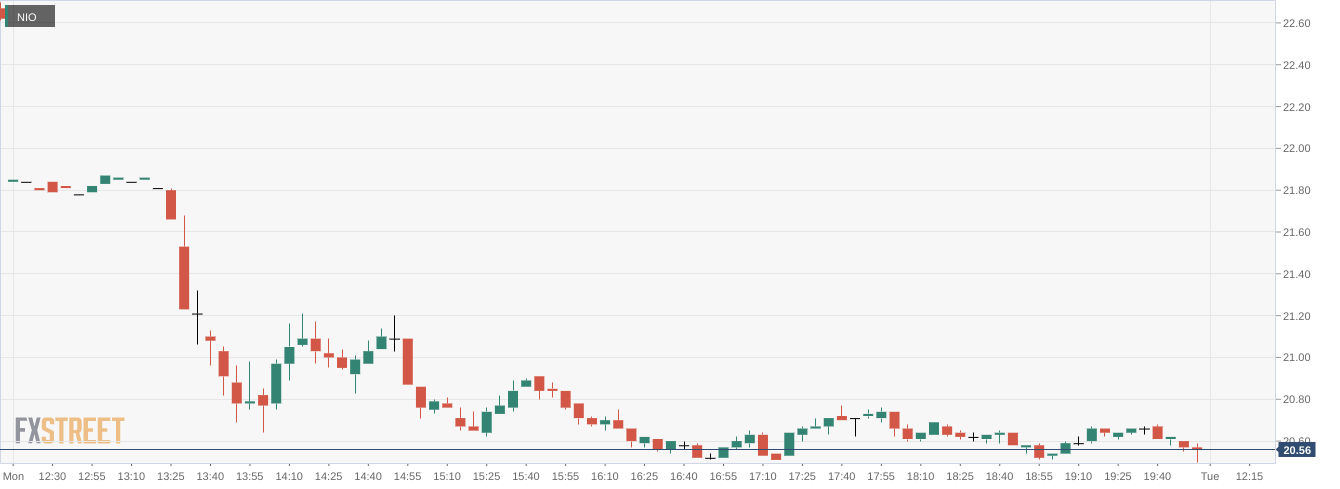Click the large red candlestick at 14:55

pyautogui.click(x=408, y=361)
